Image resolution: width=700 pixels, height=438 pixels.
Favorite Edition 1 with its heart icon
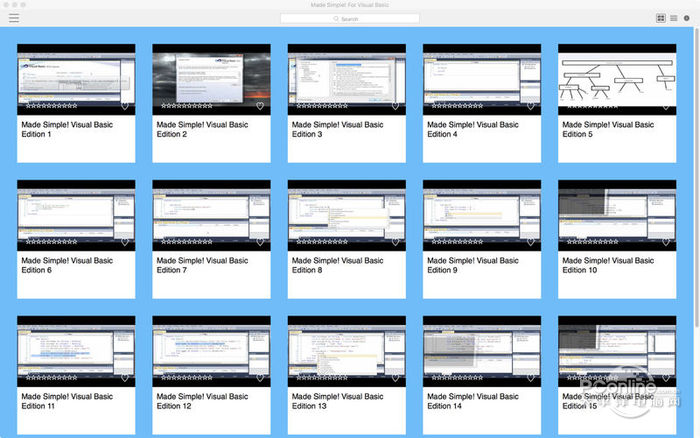(125, 106)
